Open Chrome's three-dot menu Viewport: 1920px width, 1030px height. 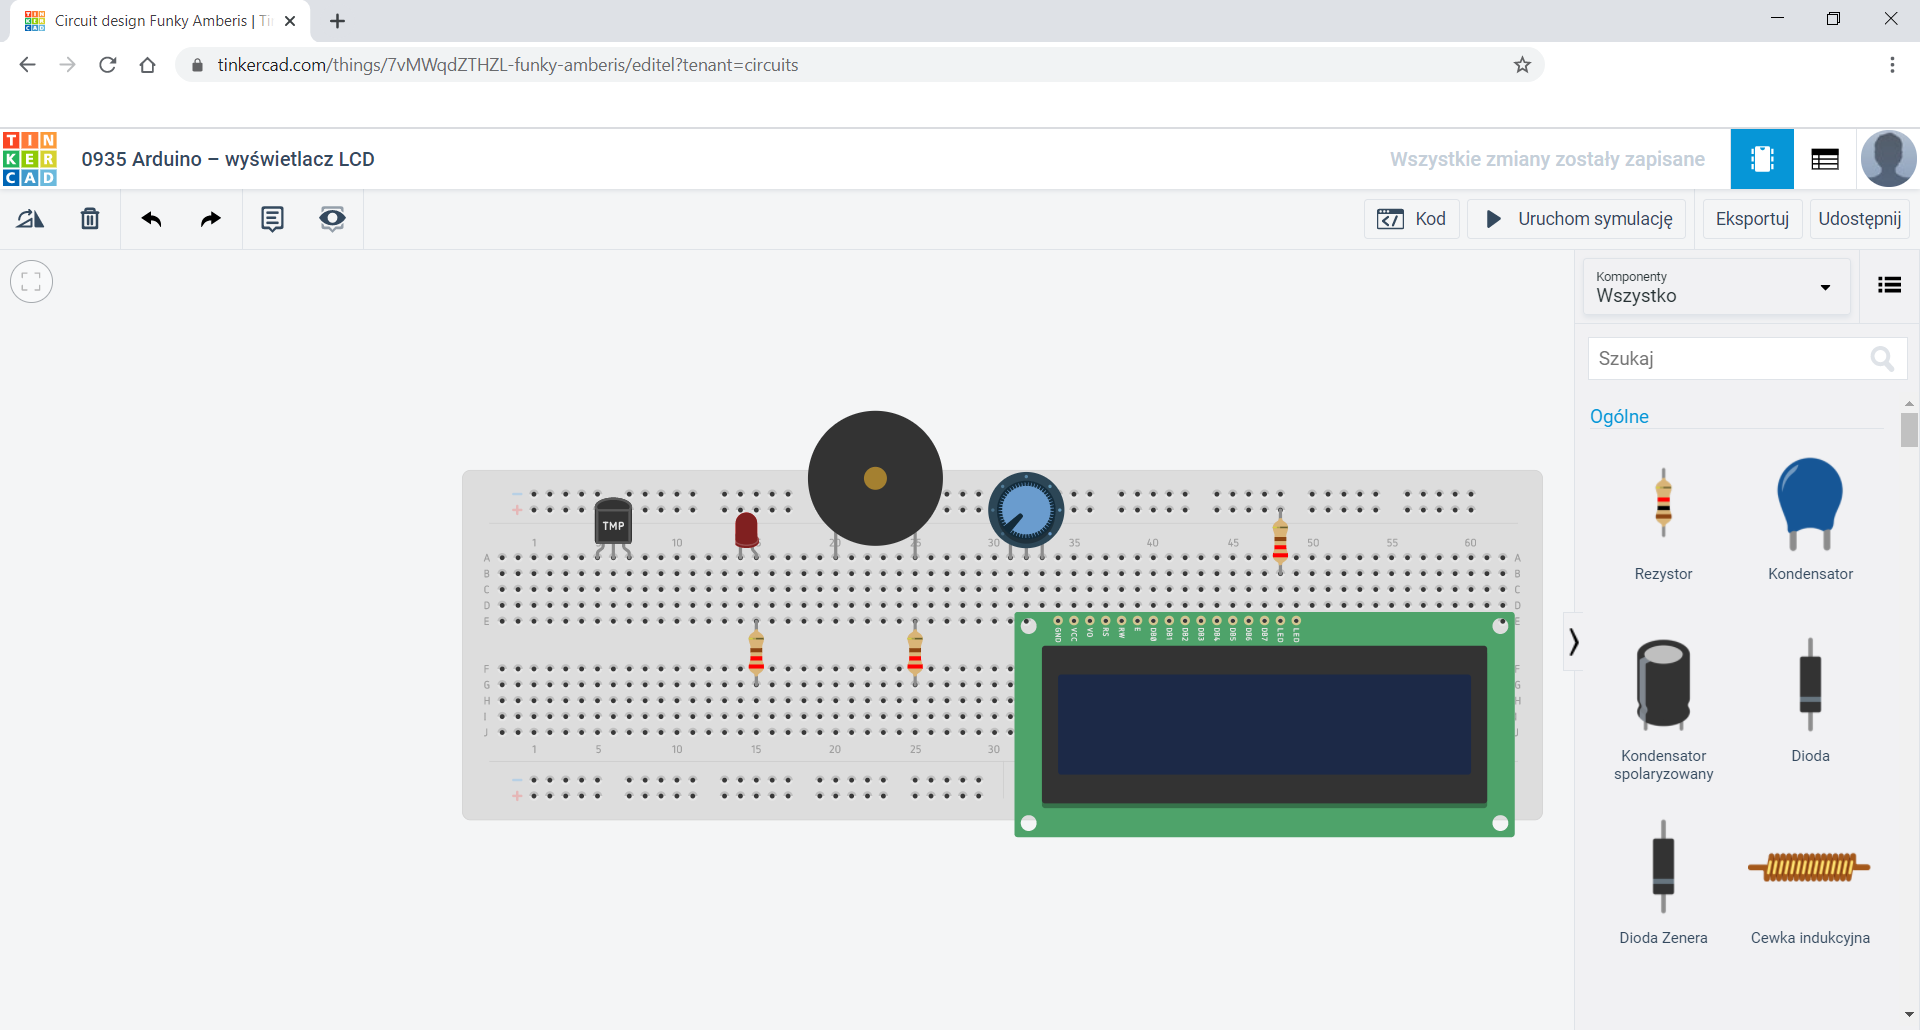point(1892,65)
